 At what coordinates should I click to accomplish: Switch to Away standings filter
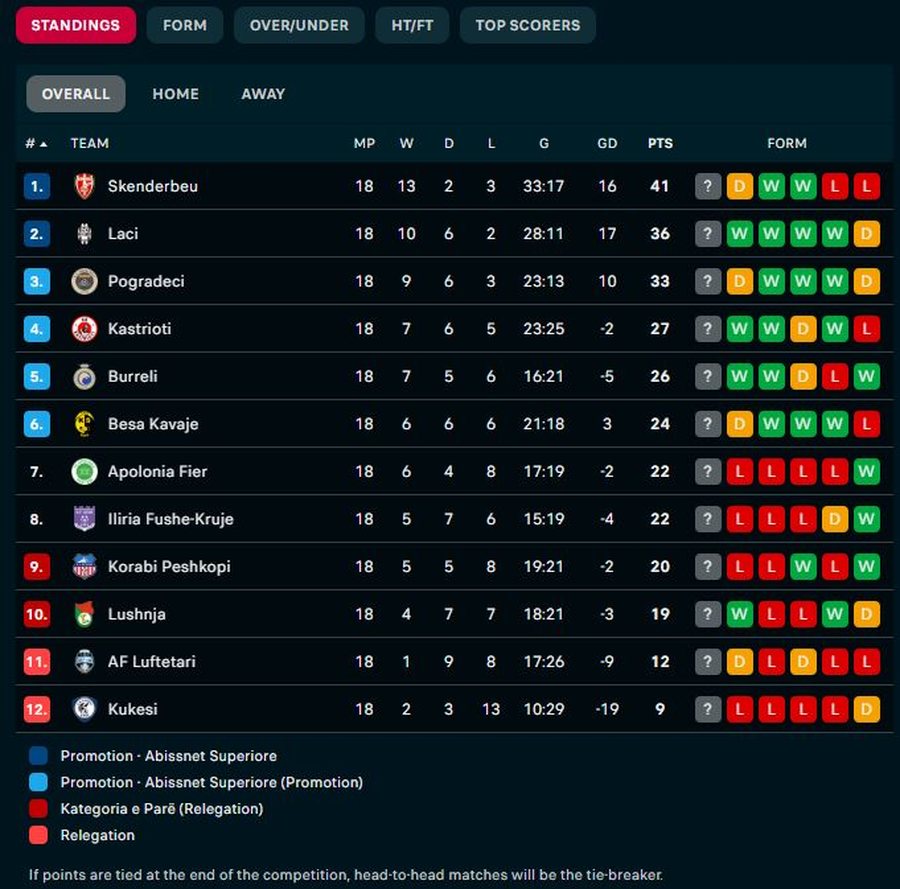point(263,94)
